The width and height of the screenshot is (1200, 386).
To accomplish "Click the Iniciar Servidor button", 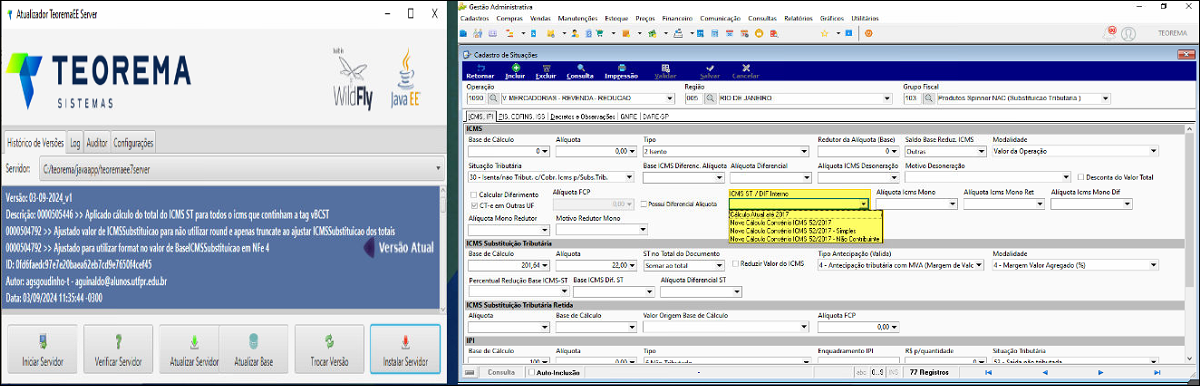I will tap(41, 350).
